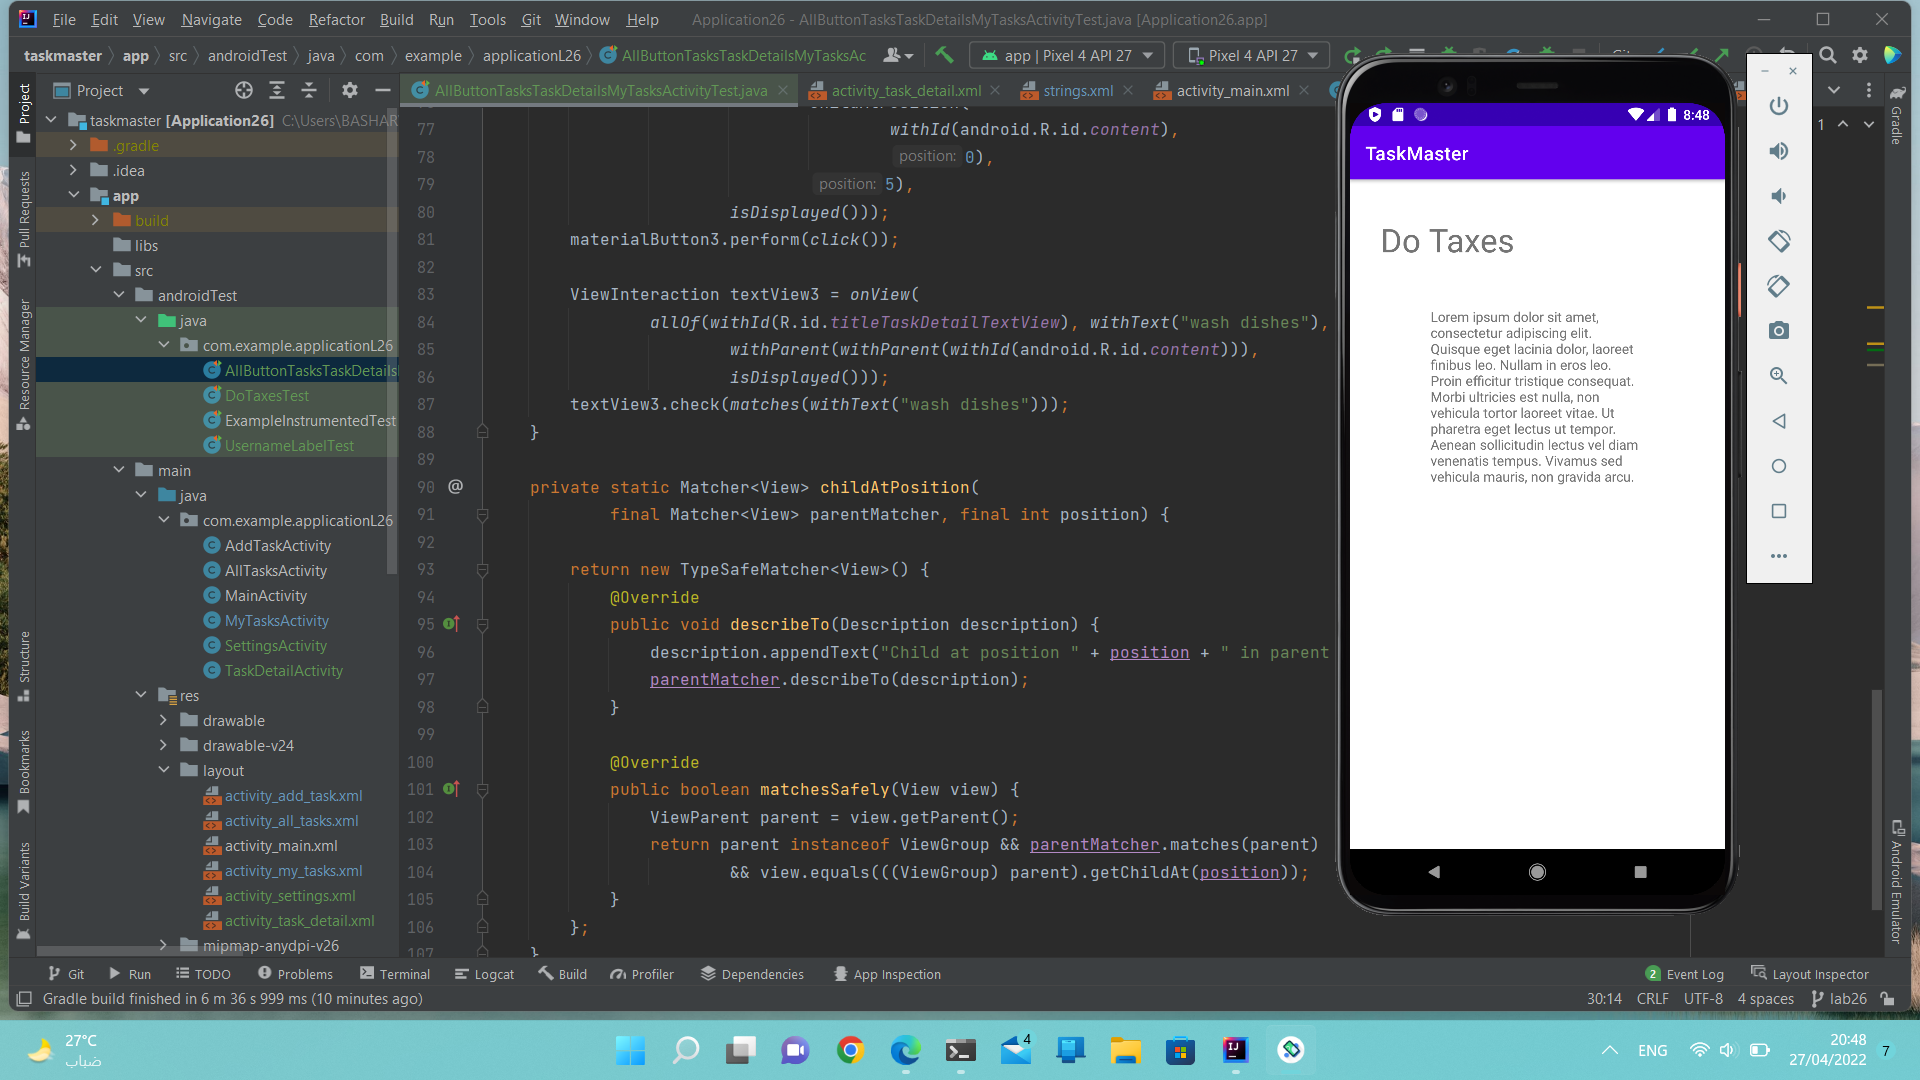Open the Navigate menu
Screen dimensions: 1920x1080
(x=211, y=19)
